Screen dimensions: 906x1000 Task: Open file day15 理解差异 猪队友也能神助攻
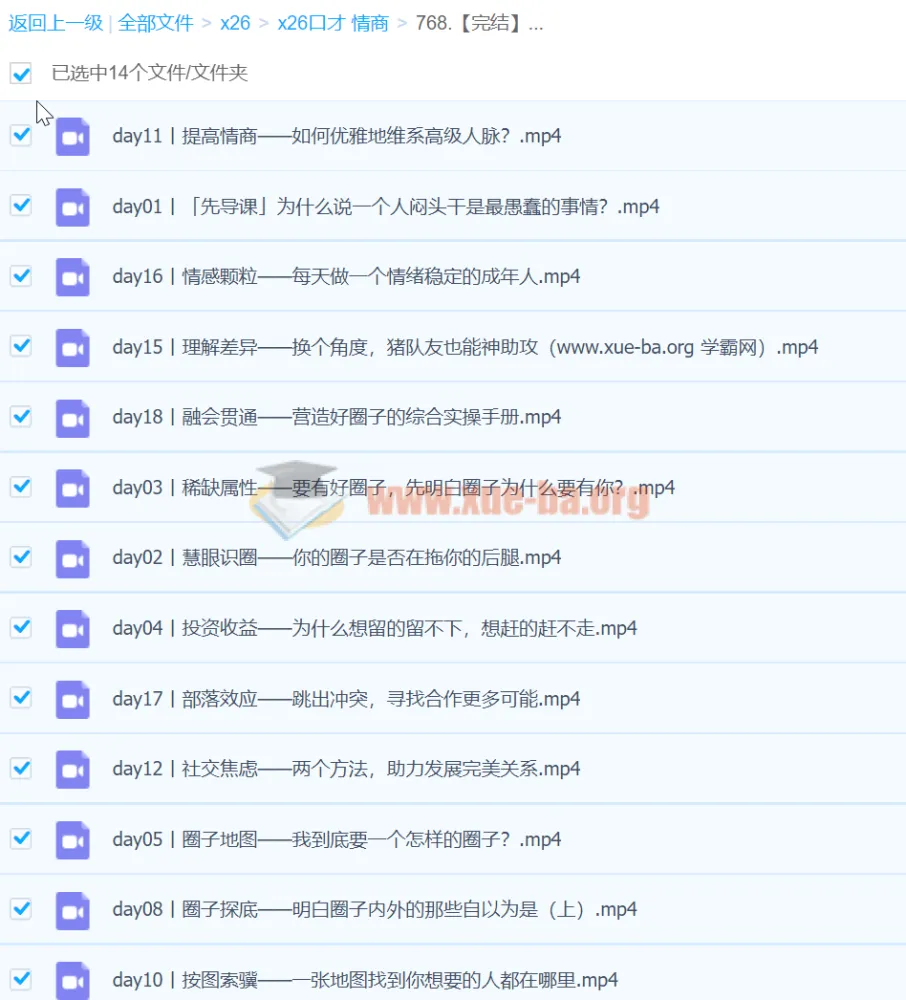coord(465,348)
